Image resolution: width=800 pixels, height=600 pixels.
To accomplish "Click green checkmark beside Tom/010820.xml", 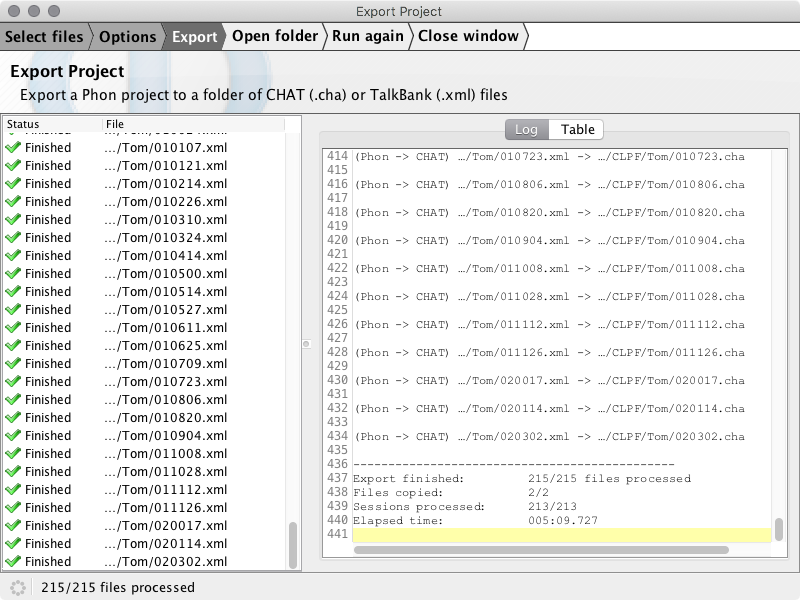I will [13, 417].
